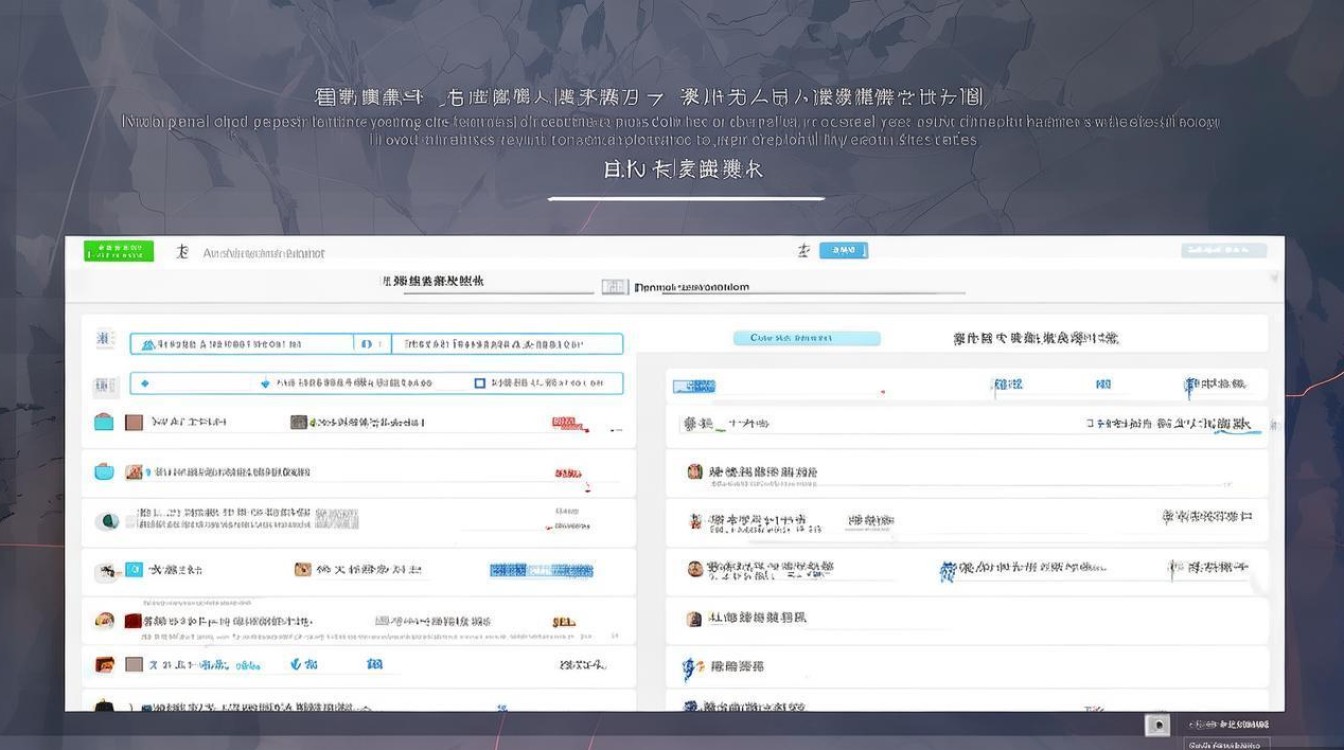Click the blue underlined link in the right panel's second row

click(1232, 424)
